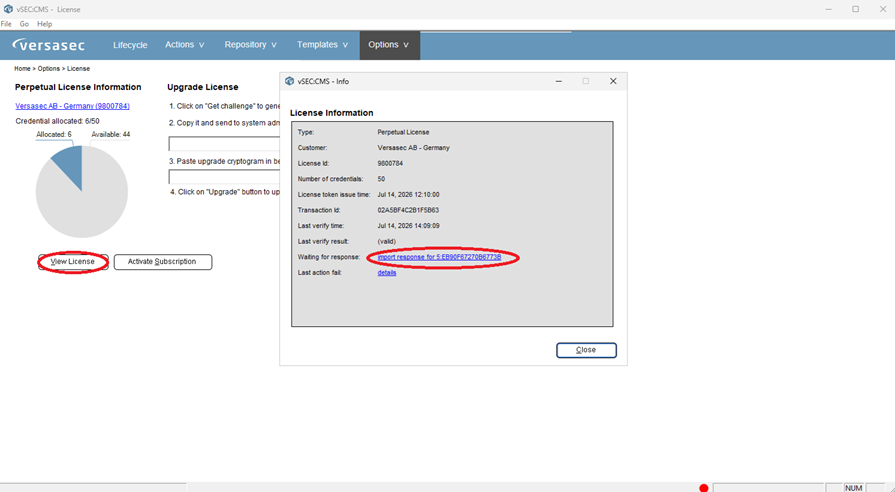895x492 pixels.
Task: Click the NUM indicator in status bar
Action: pyautogui.click(x=854, y=488)
